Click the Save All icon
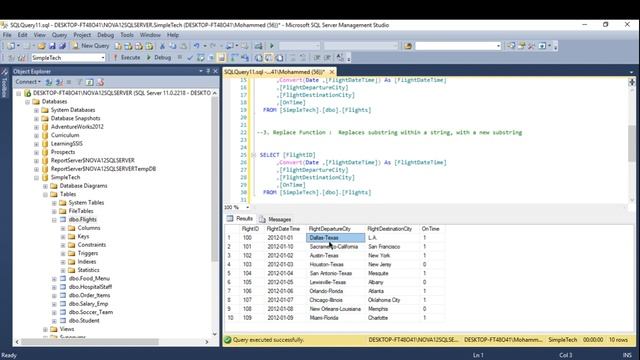Image resolution: width=640 pixels, height=360 pixels. tap(62, 46)
